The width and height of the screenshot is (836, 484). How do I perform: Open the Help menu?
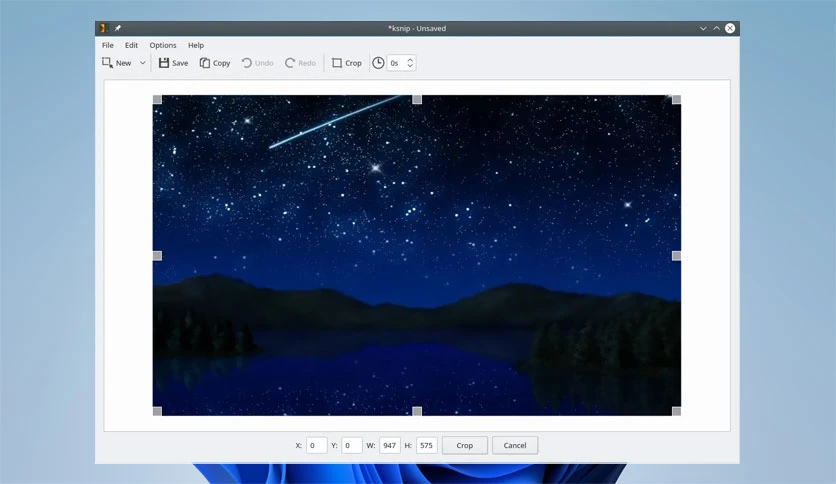(196, 45)
